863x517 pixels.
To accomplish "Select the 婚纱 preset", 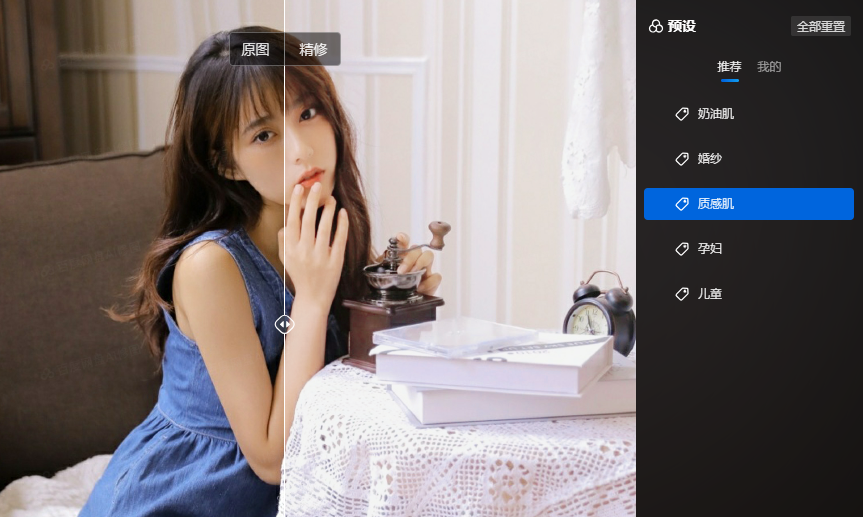I will click(x=749, y=159).
